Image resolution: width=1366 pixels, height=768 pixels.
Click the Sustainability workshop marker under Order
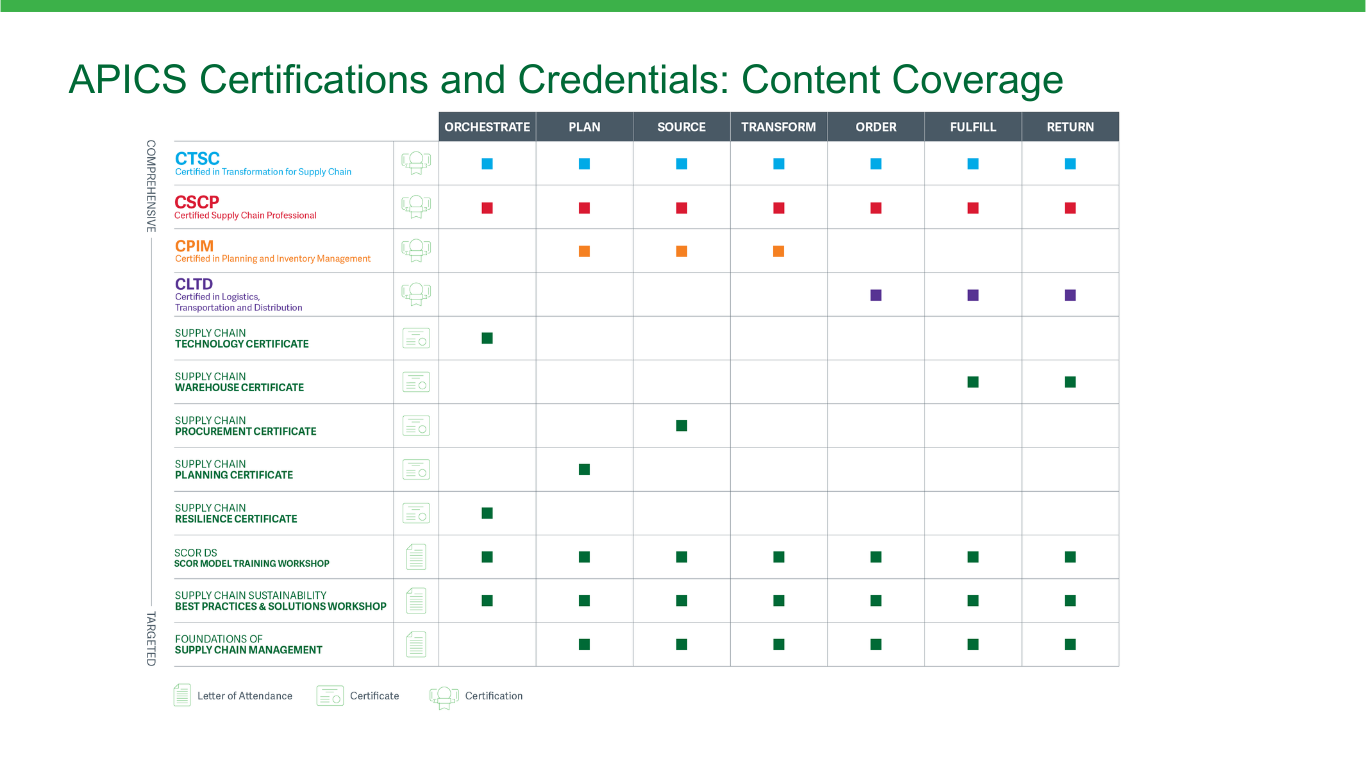click(876, 601)
